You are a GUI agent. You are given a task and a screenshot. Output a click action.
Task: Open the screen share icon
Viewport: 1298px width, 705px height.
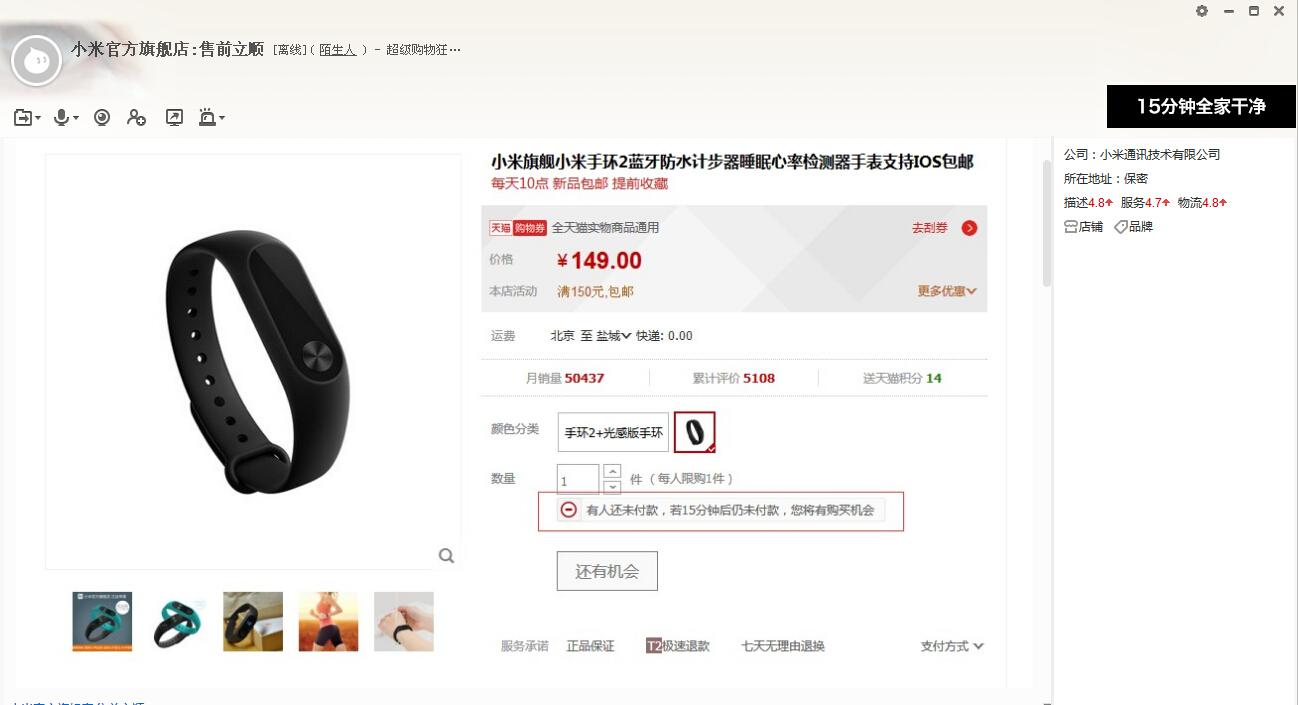tap(174, 118)
